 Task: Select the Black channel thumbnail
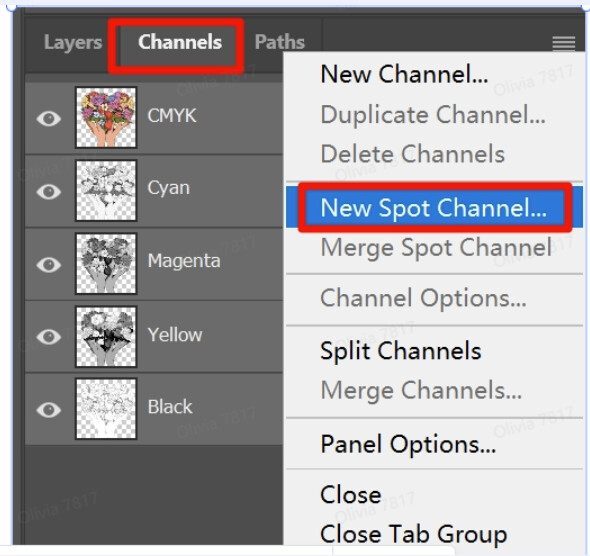point(106,409)
